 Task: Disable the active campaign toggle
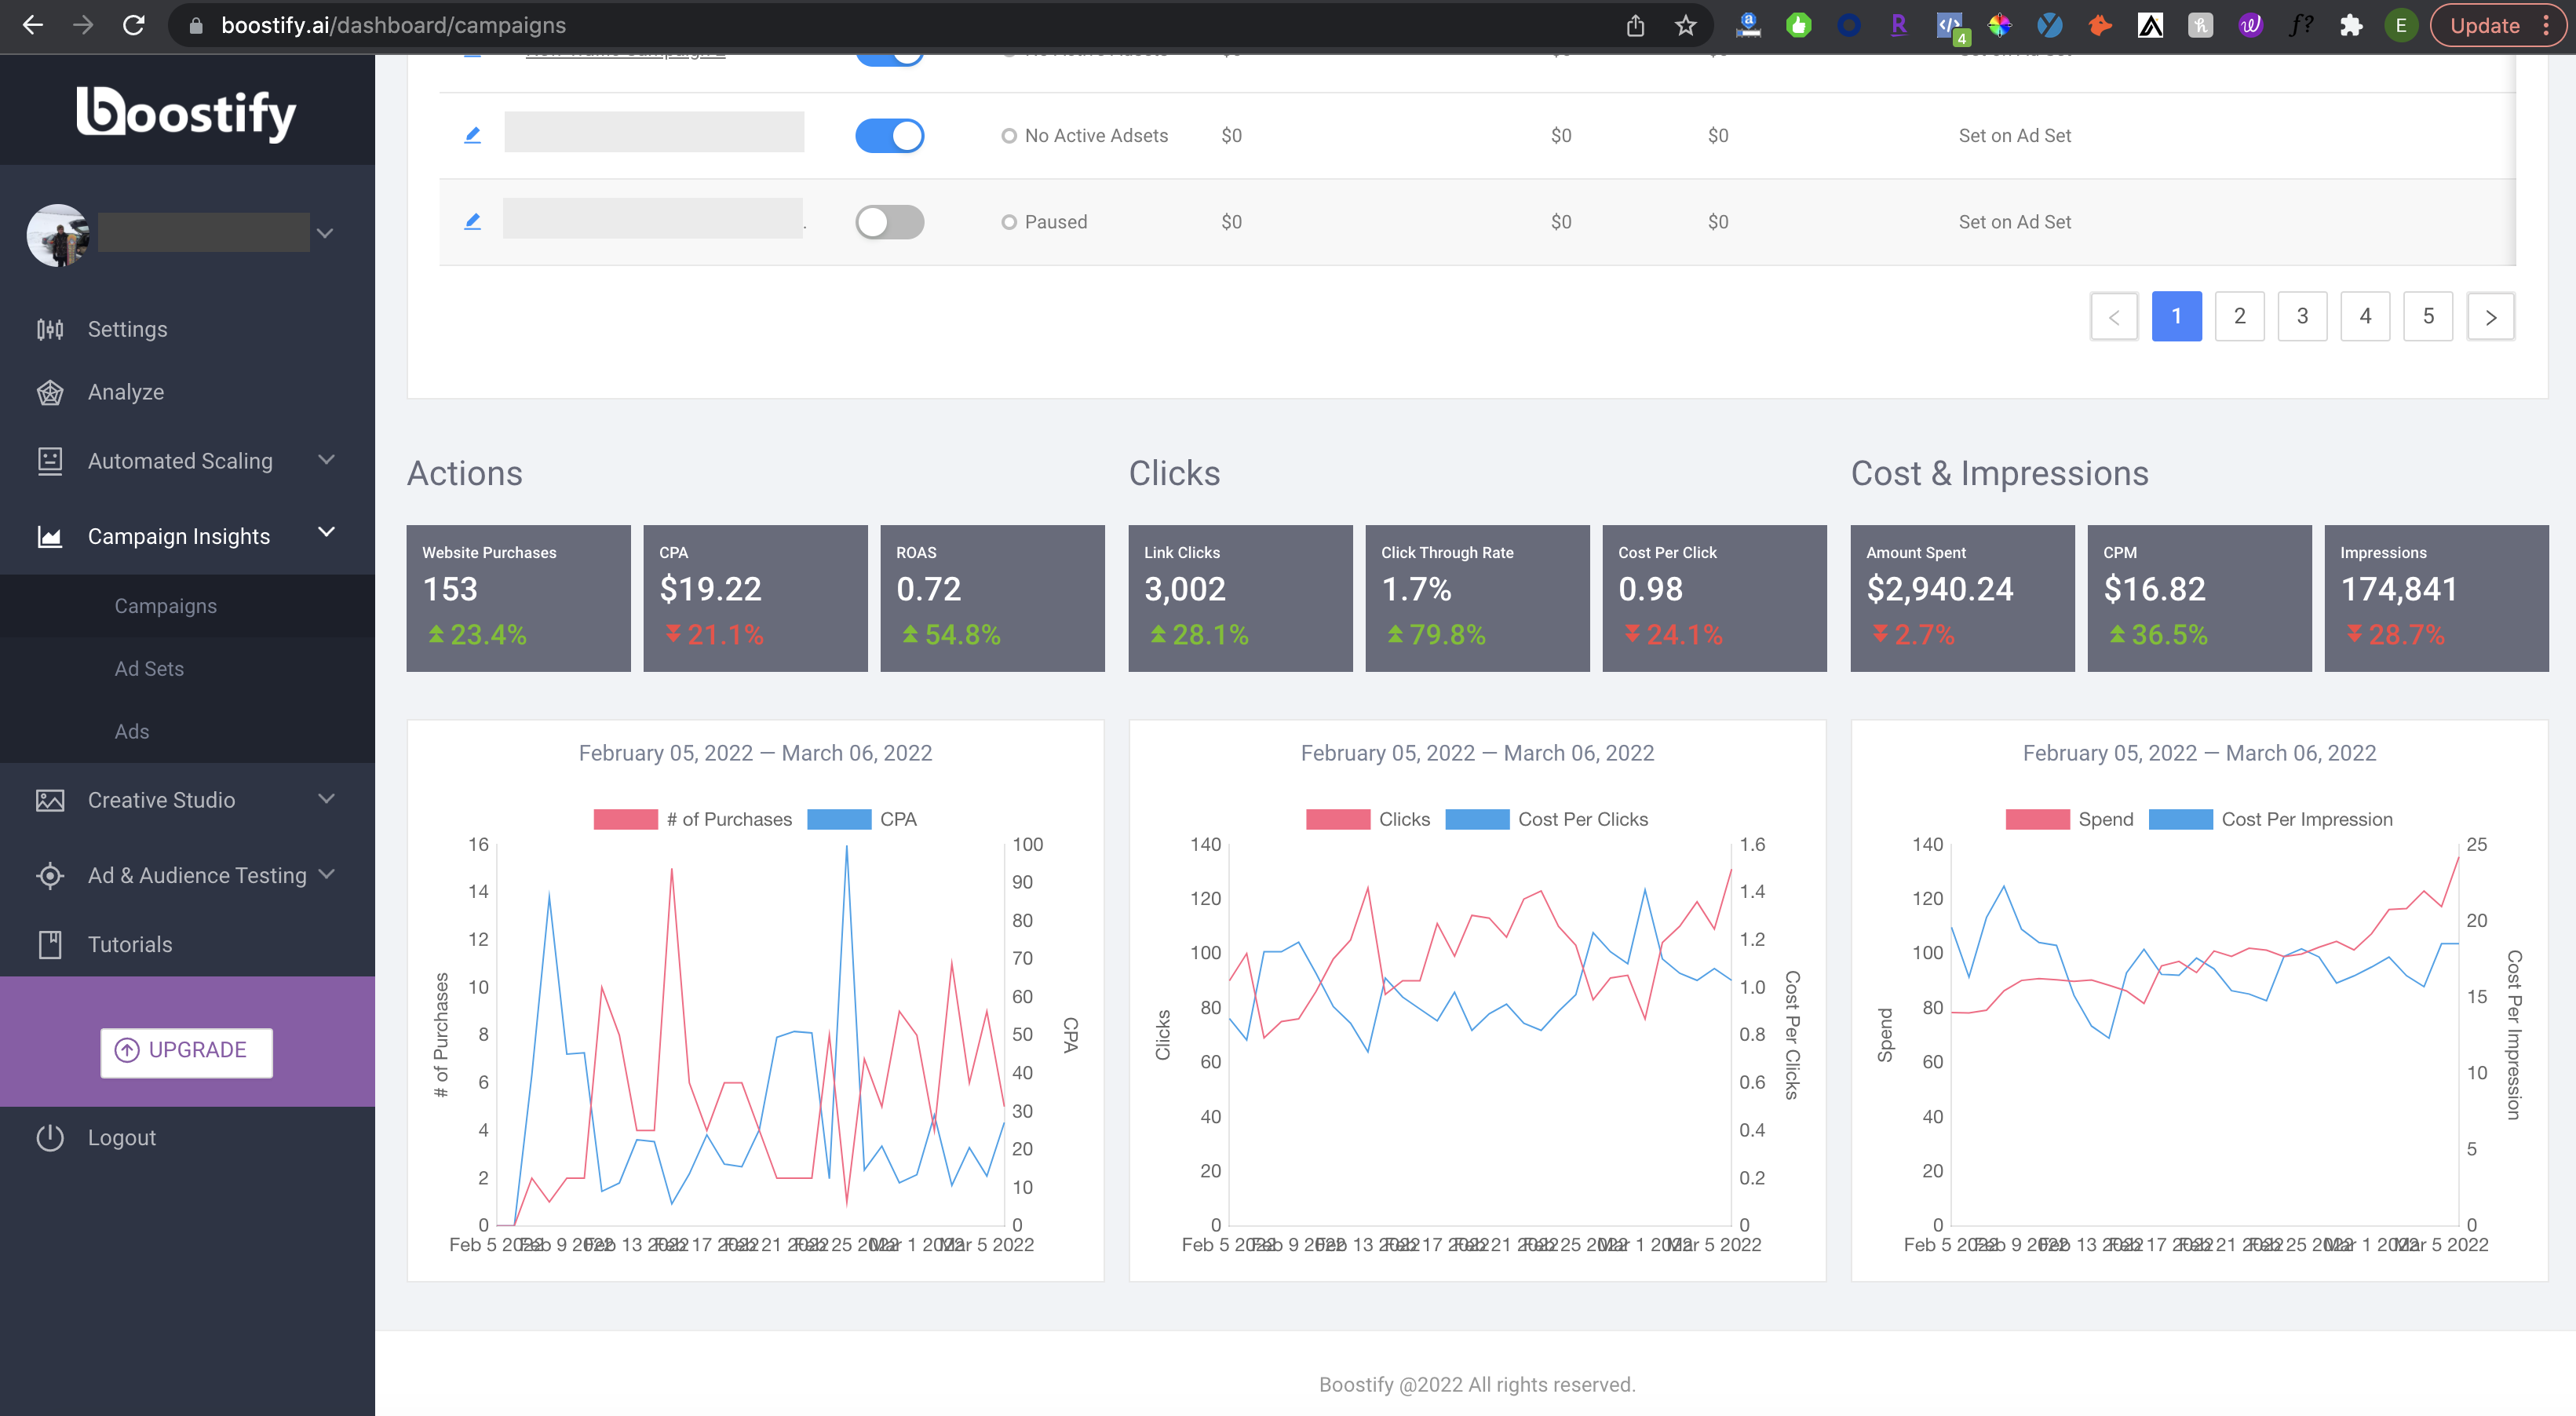coord(890,135)
